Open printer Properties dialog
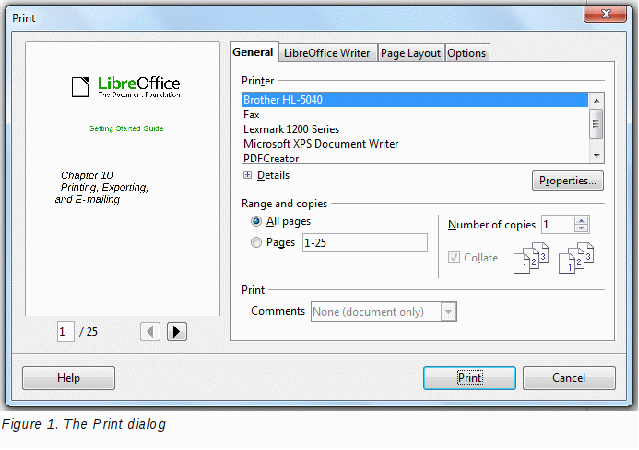The image size is (639, 450). pyautogui.click(x=568, y=181)
